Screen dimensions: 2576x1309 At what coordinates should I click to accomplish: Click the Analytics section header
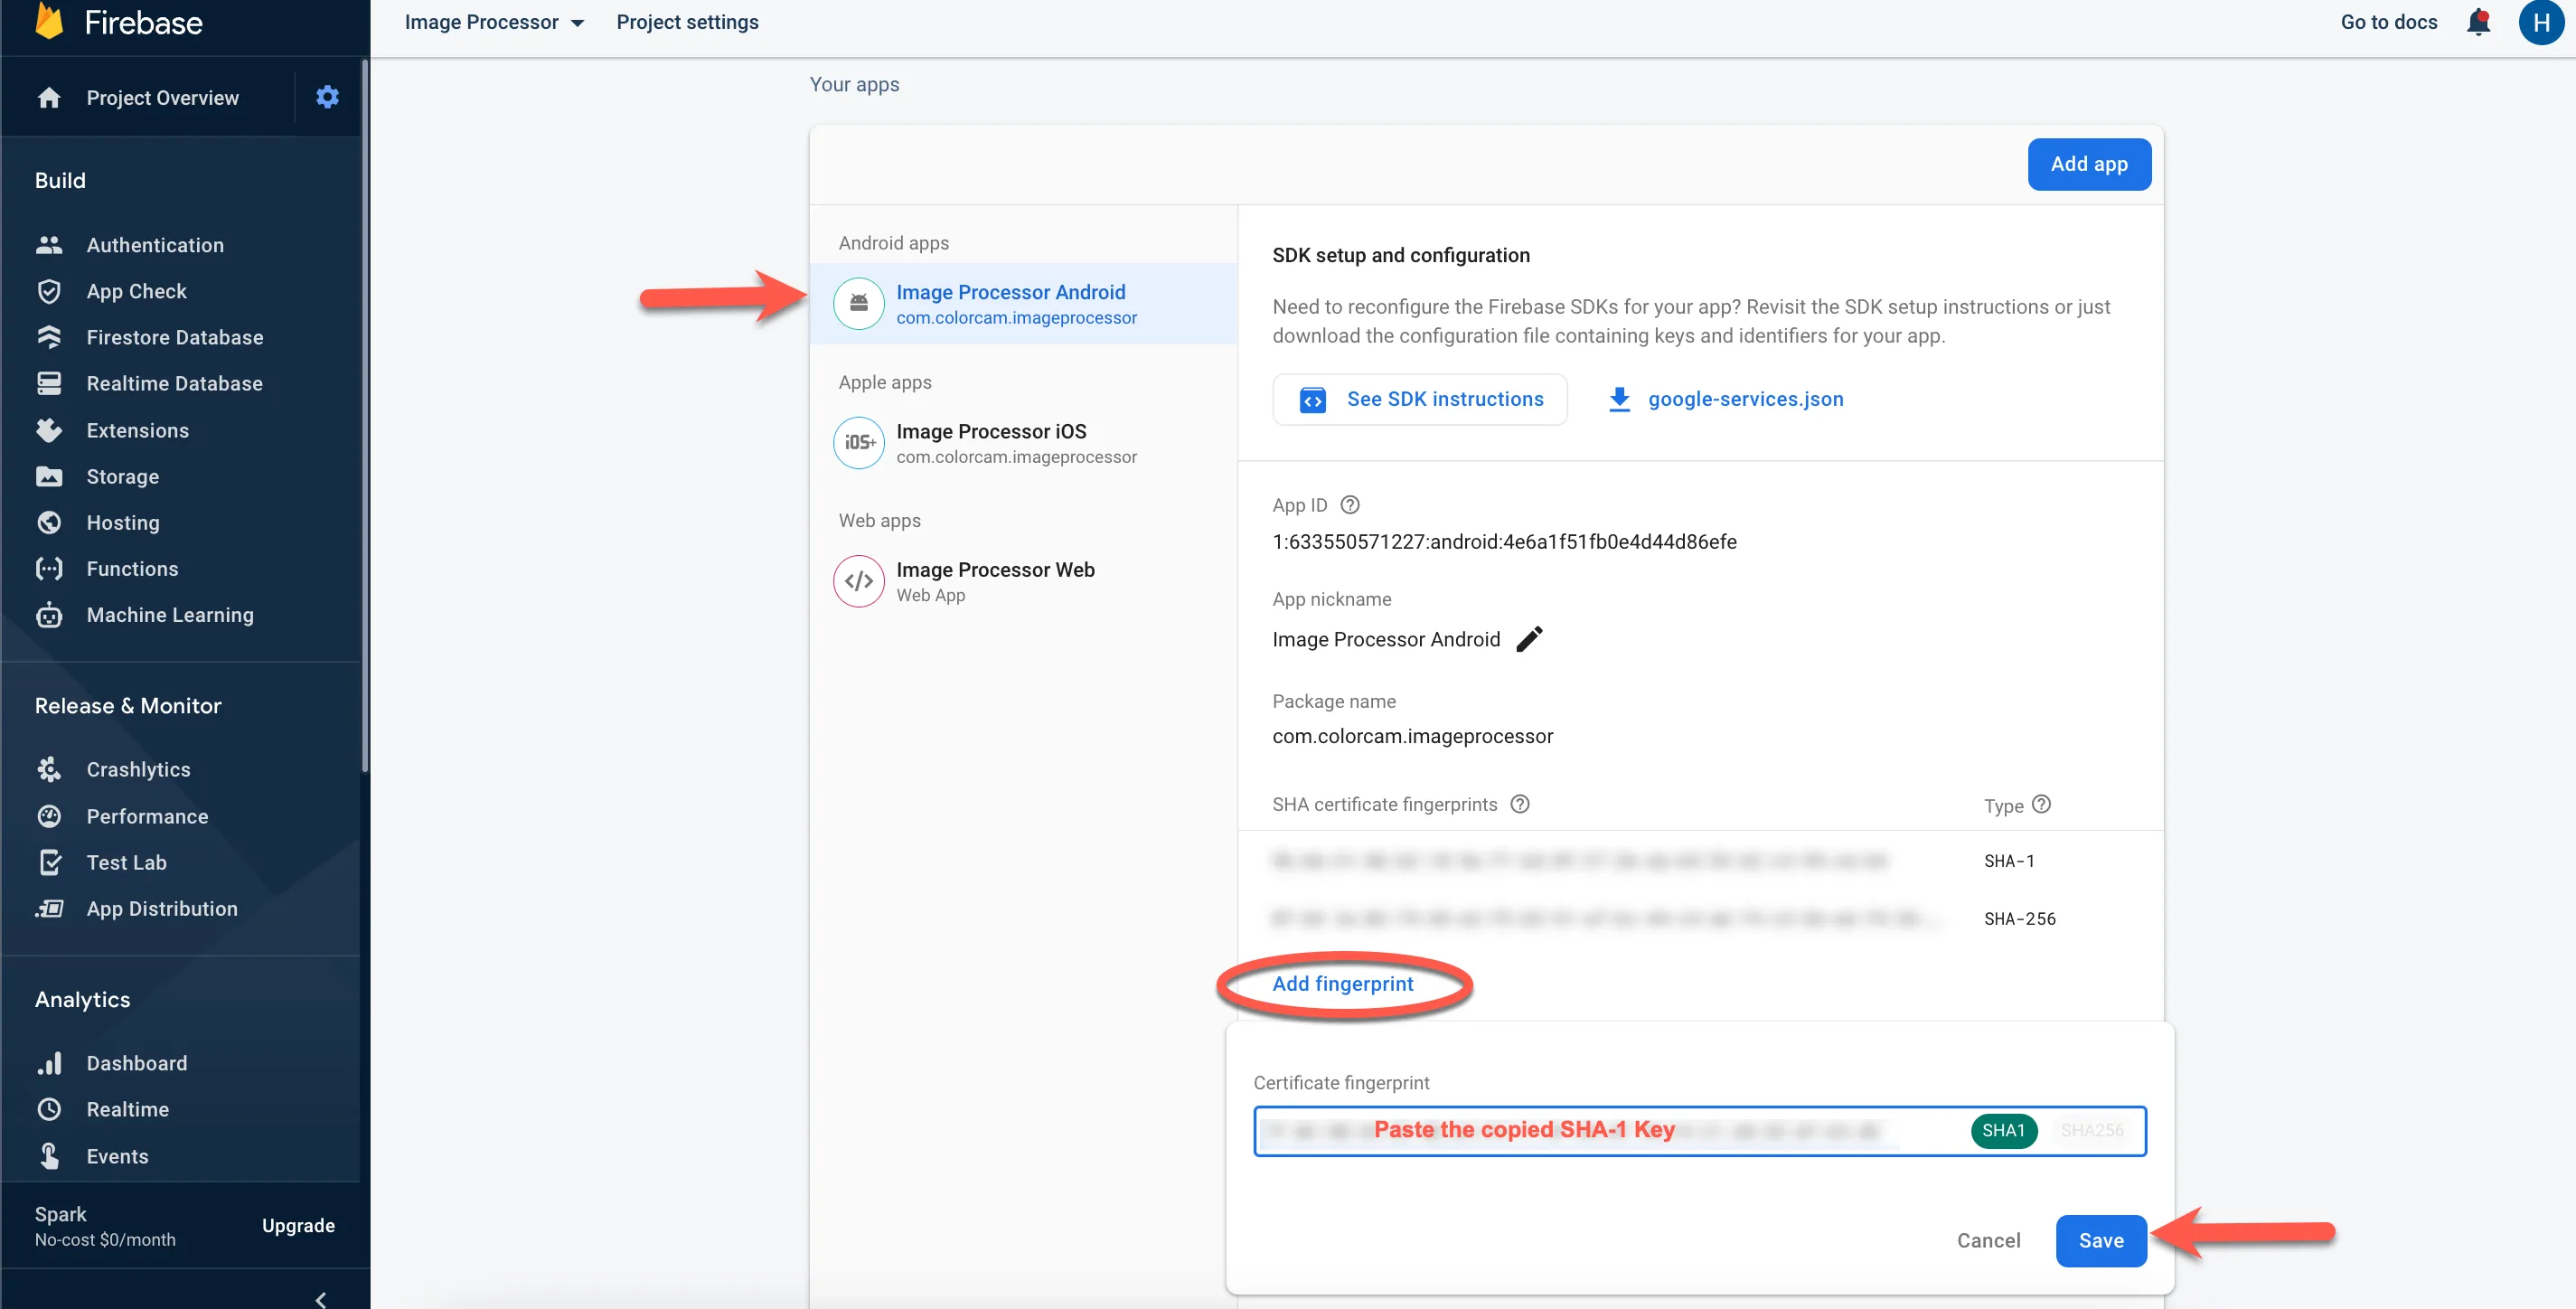pos(82,1000)
